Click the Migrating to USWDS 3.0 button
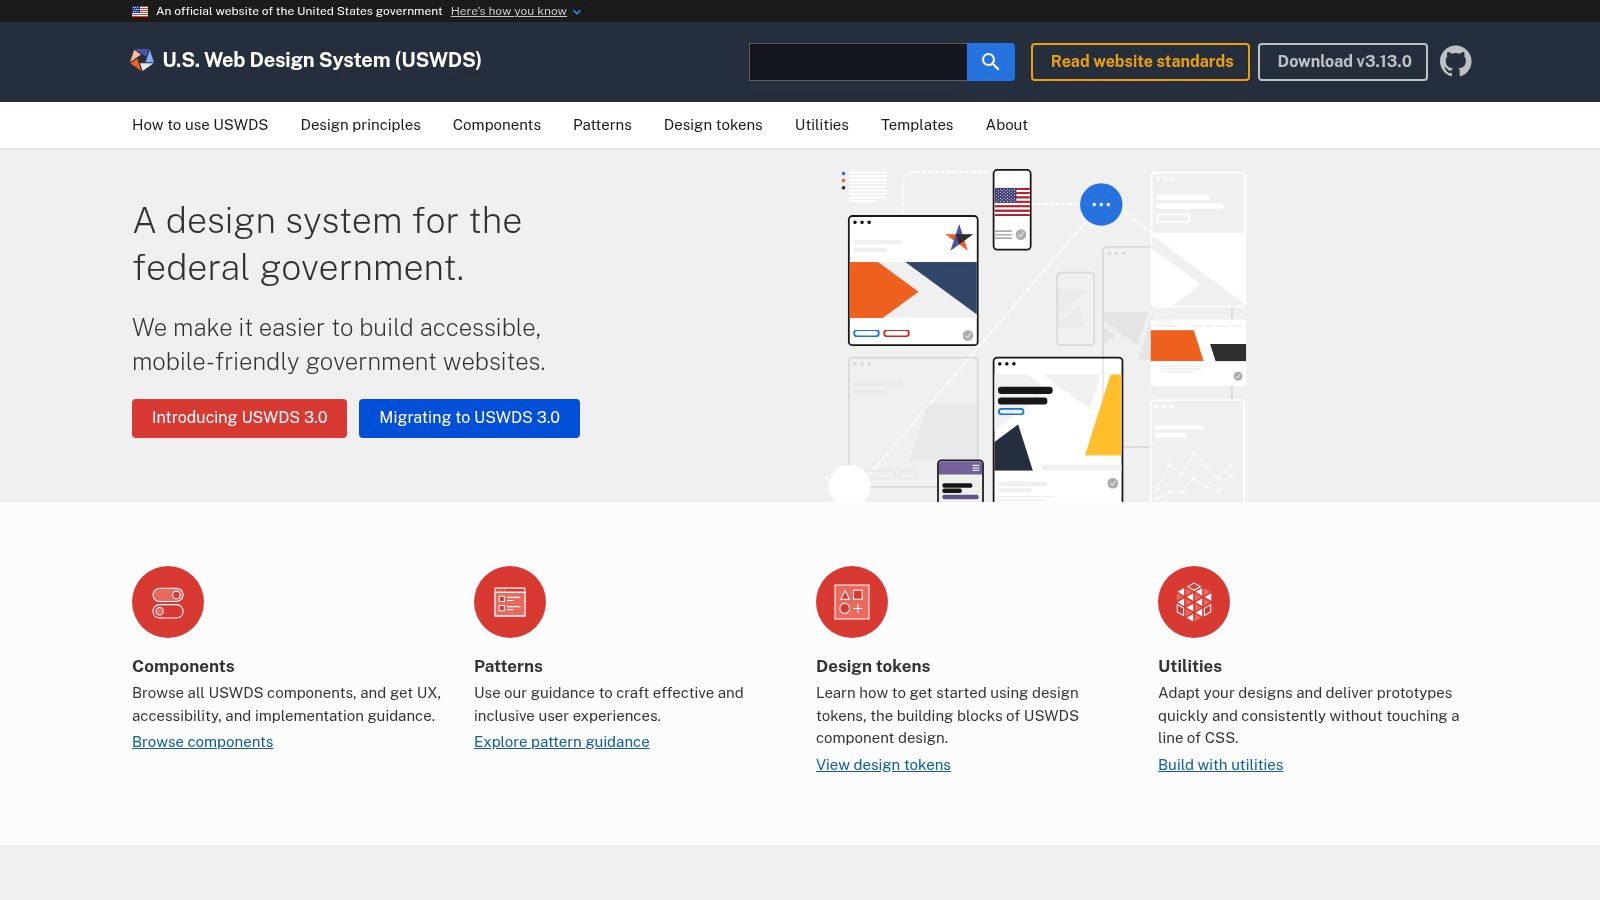This screenshot has width=1600, height=900. tap(469, 418)
